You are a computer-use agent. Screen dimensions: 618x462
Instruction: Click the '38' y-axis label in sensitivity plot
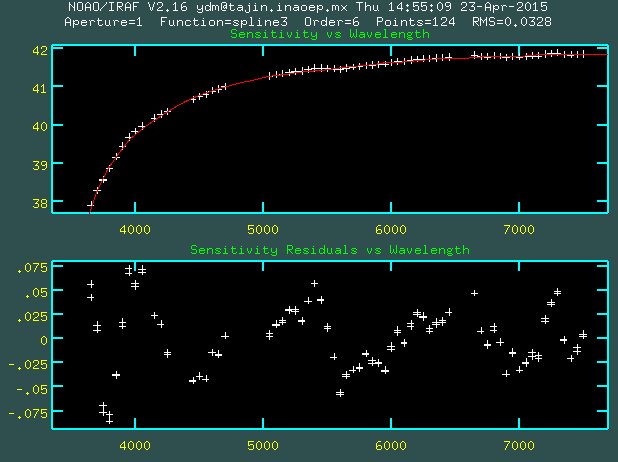click(40, 203)
